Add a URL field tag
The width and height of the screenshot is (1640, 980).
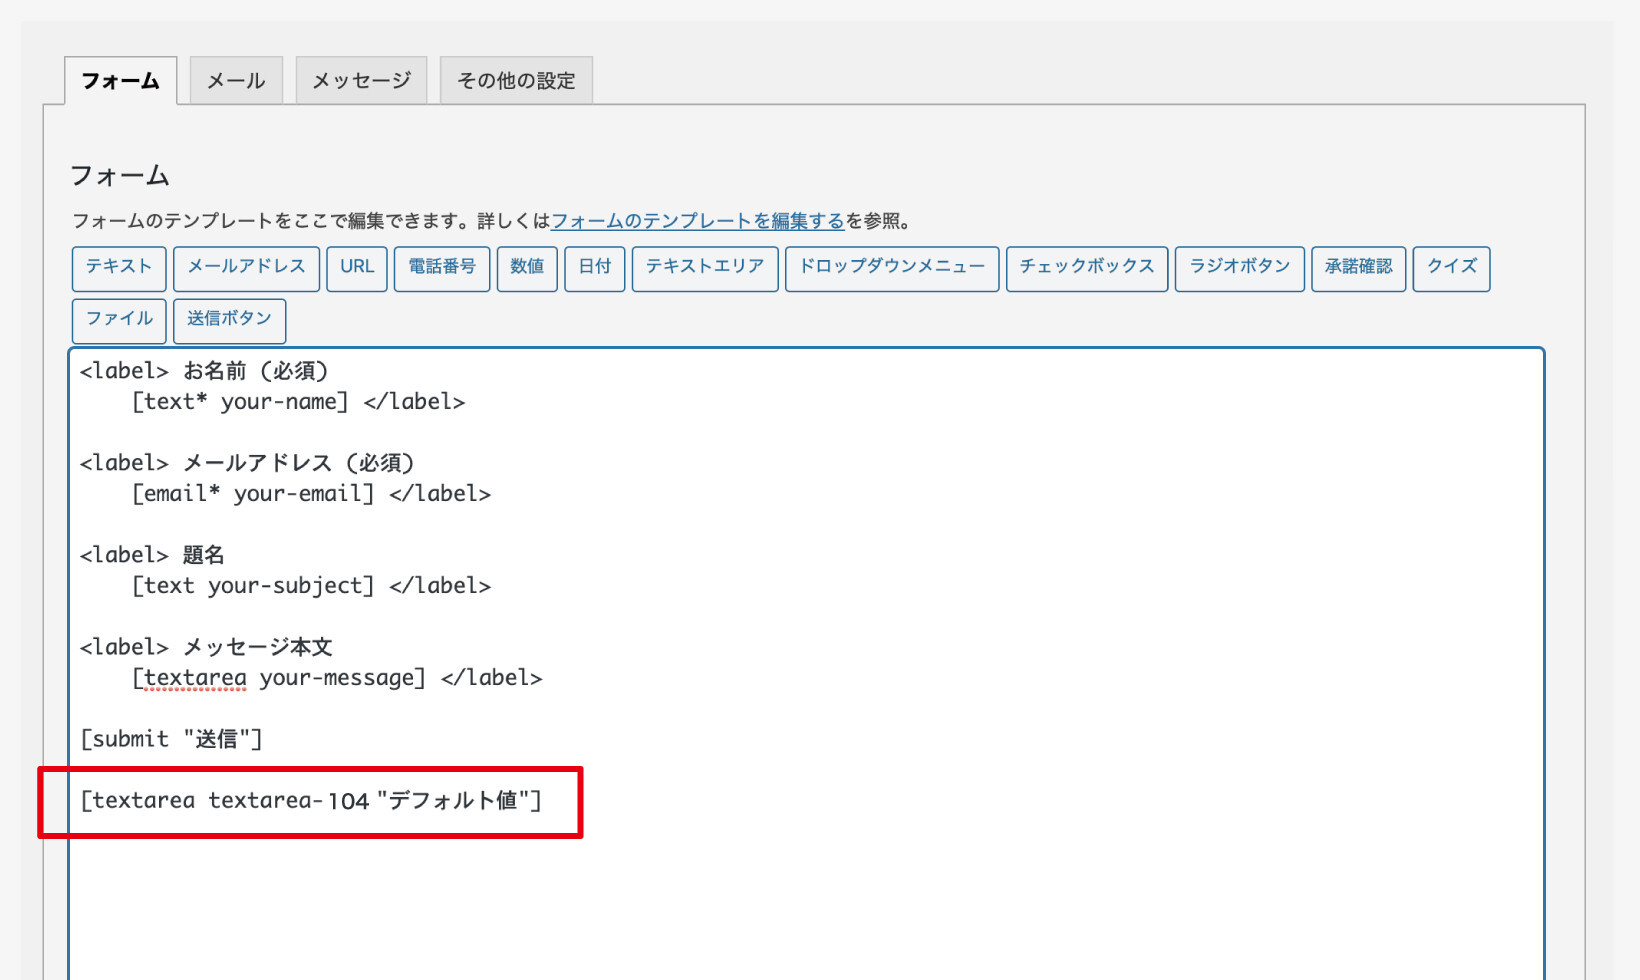357,268
